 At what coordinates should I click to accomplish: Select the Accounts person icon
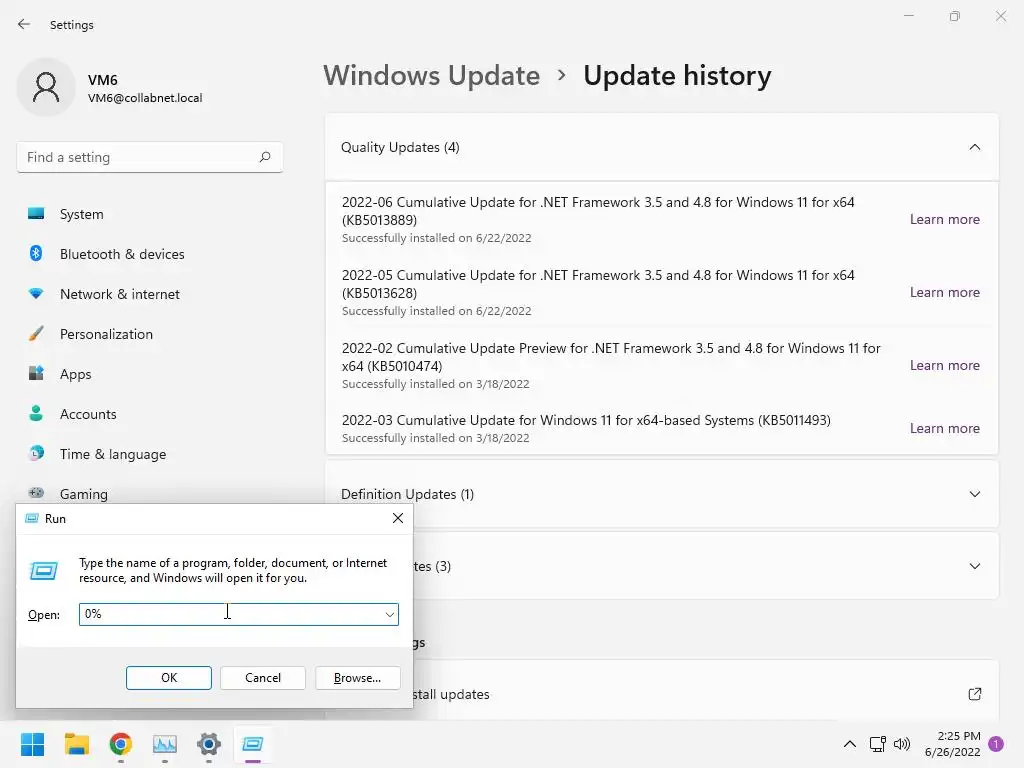click(x=36, y=413)
